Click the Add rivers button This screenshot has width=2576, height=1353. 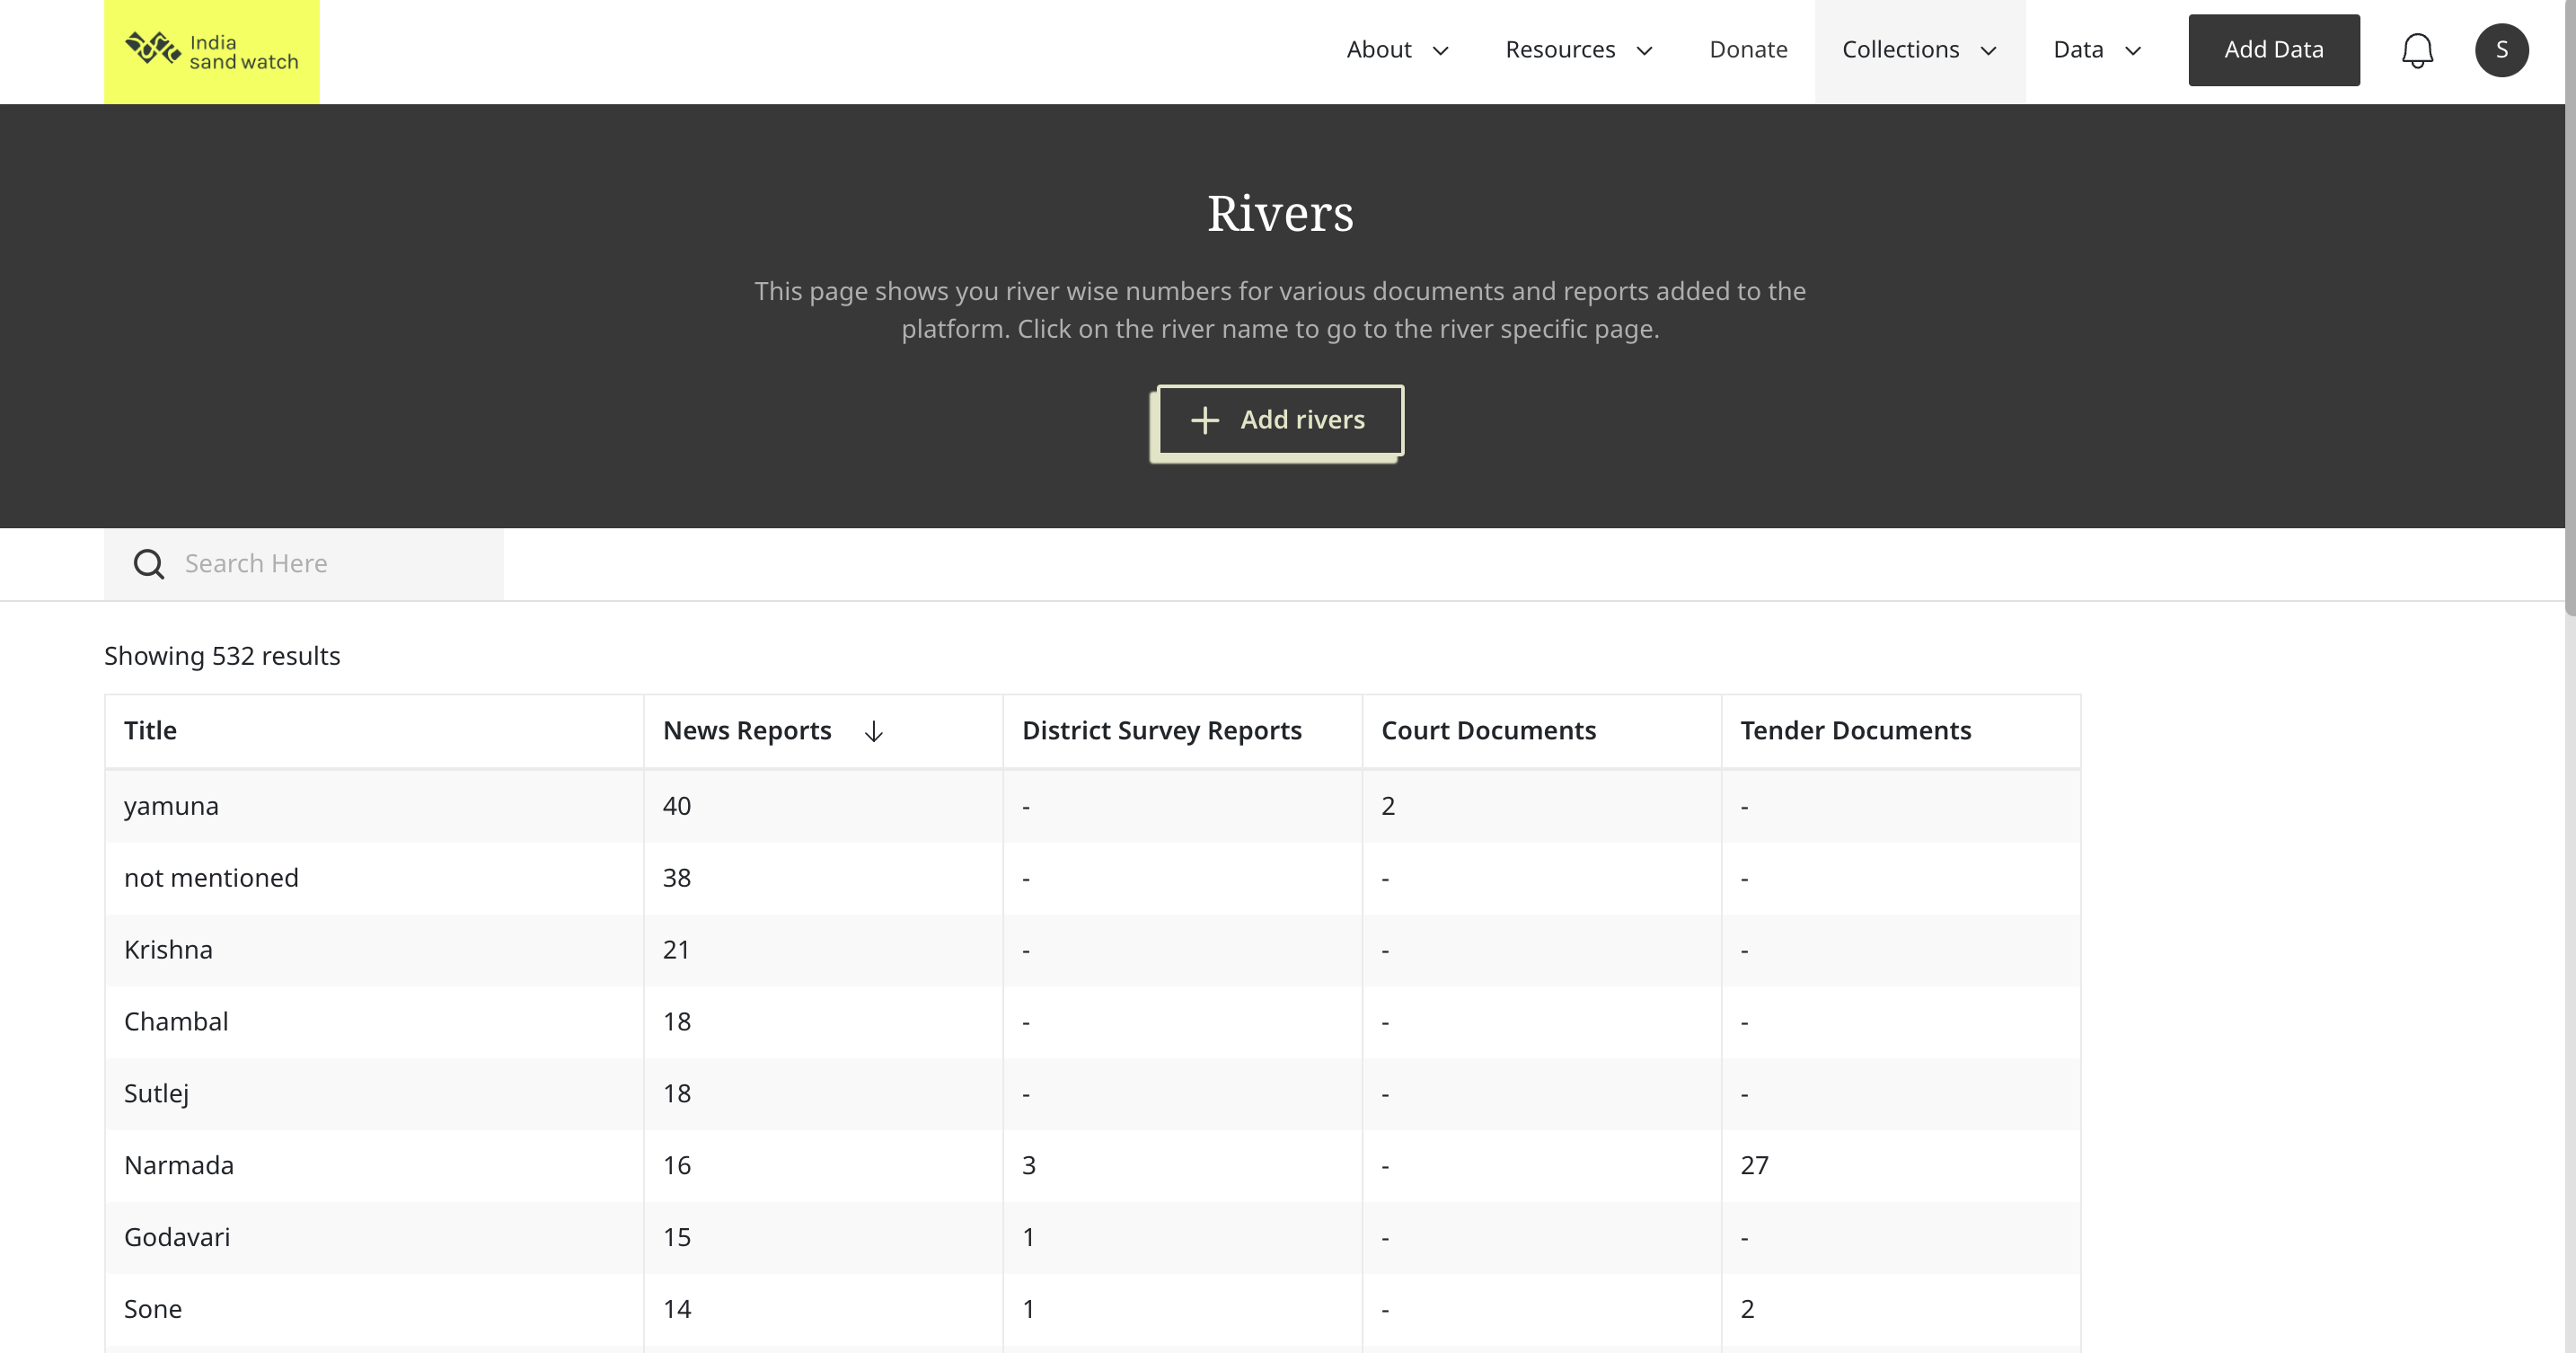tap(1279, 420)
